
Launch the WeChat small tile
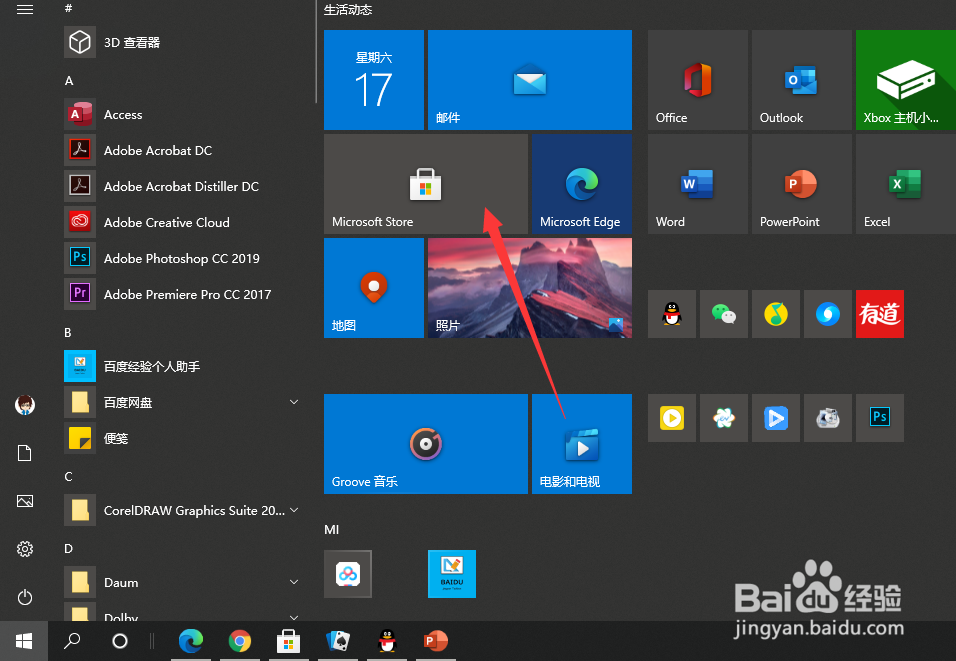pos(724,314)
